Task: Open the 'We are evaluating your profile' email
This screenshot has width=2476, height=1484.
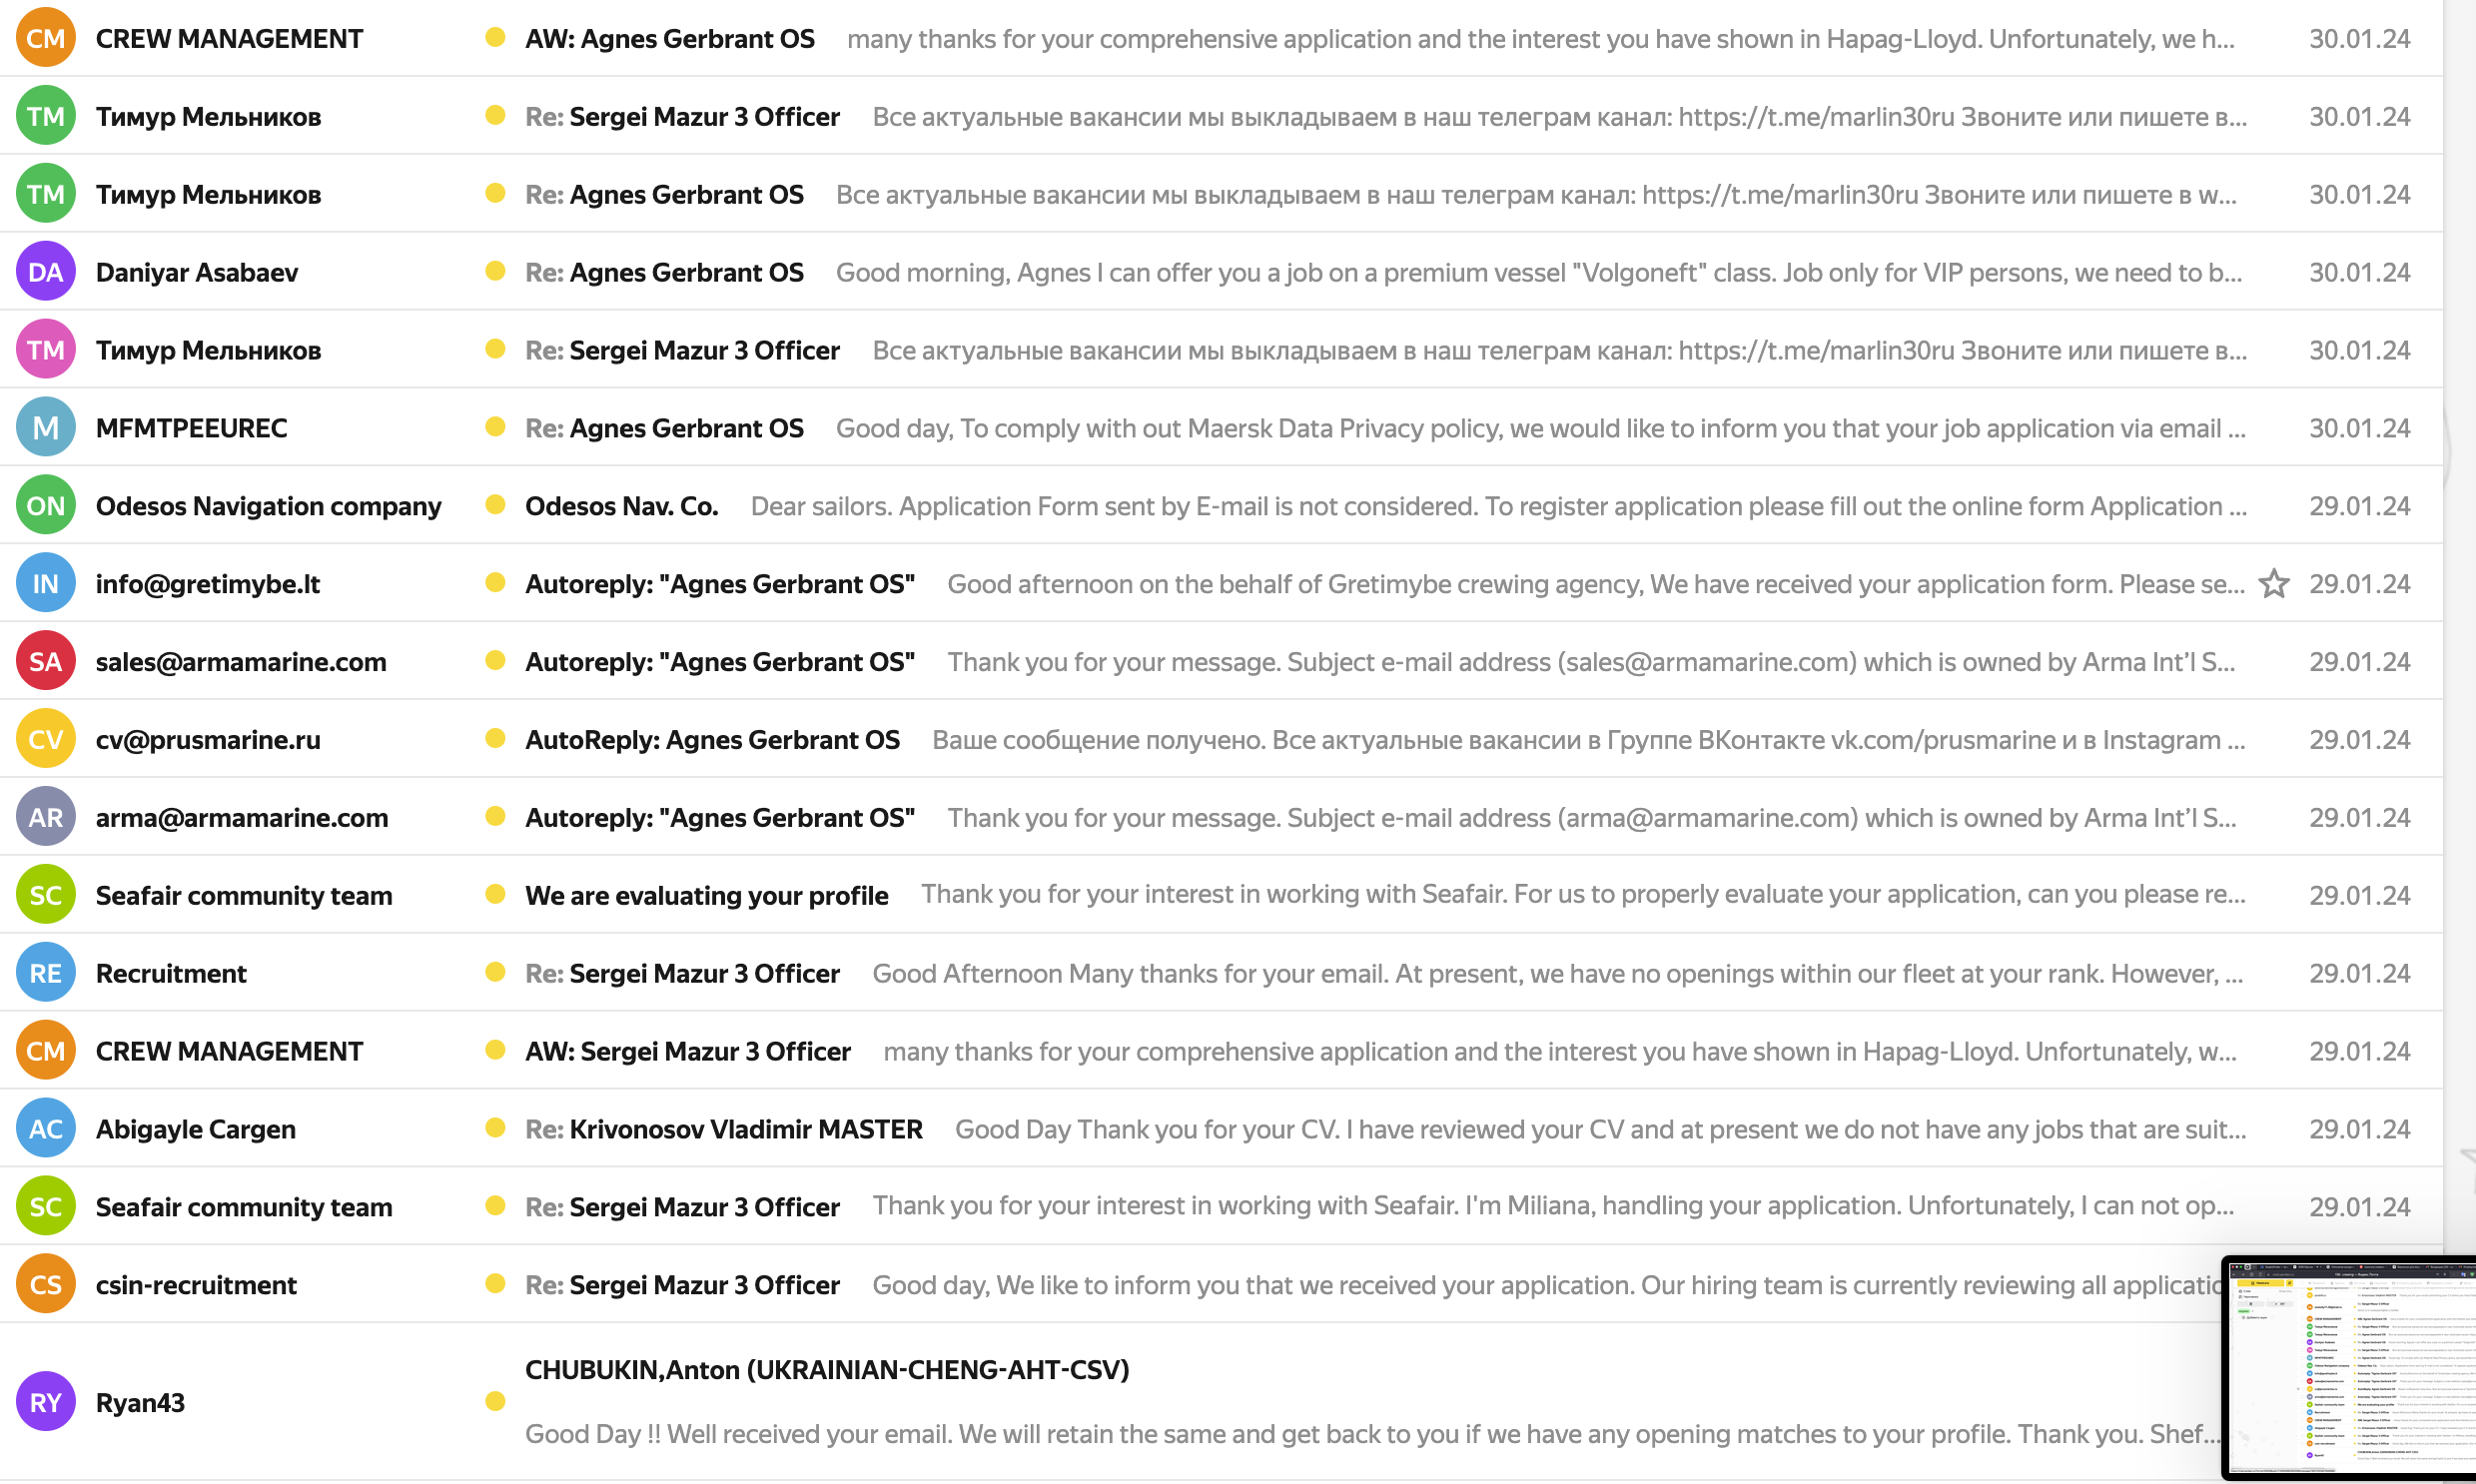Action: [706, 895]
